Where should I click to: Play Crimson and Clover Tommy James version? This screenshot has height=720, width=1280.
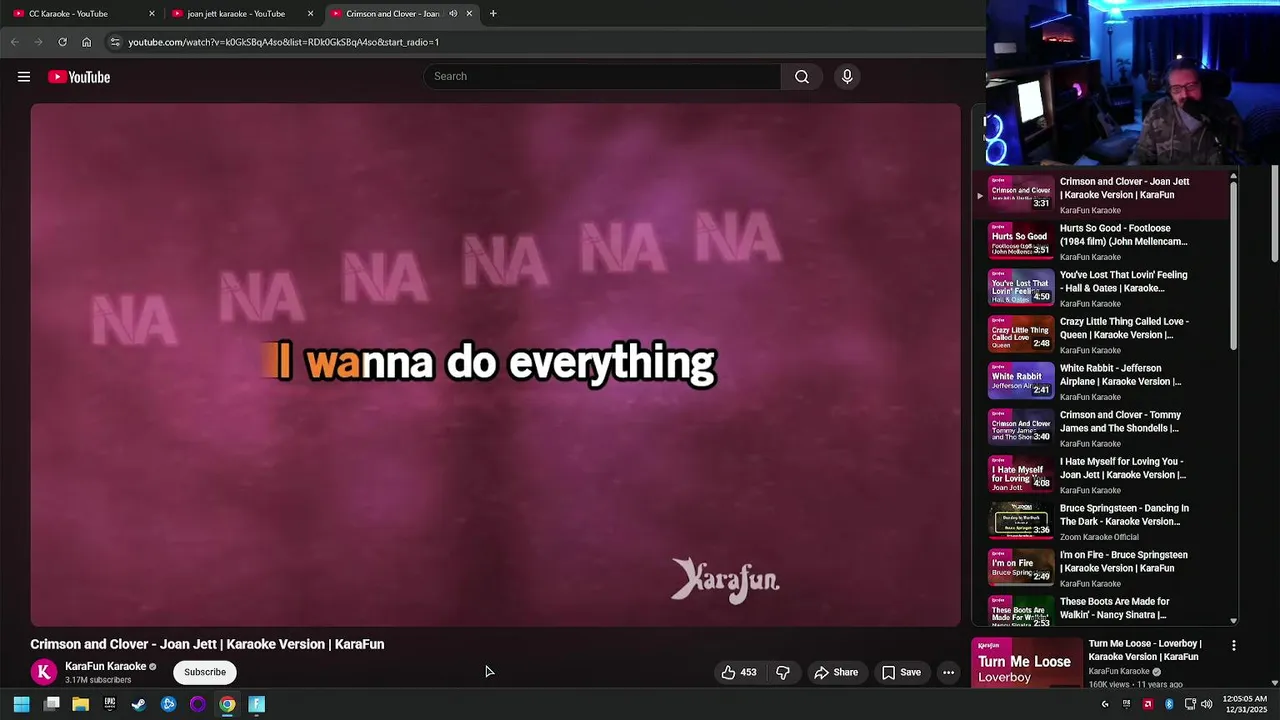tap(1104, 428)
